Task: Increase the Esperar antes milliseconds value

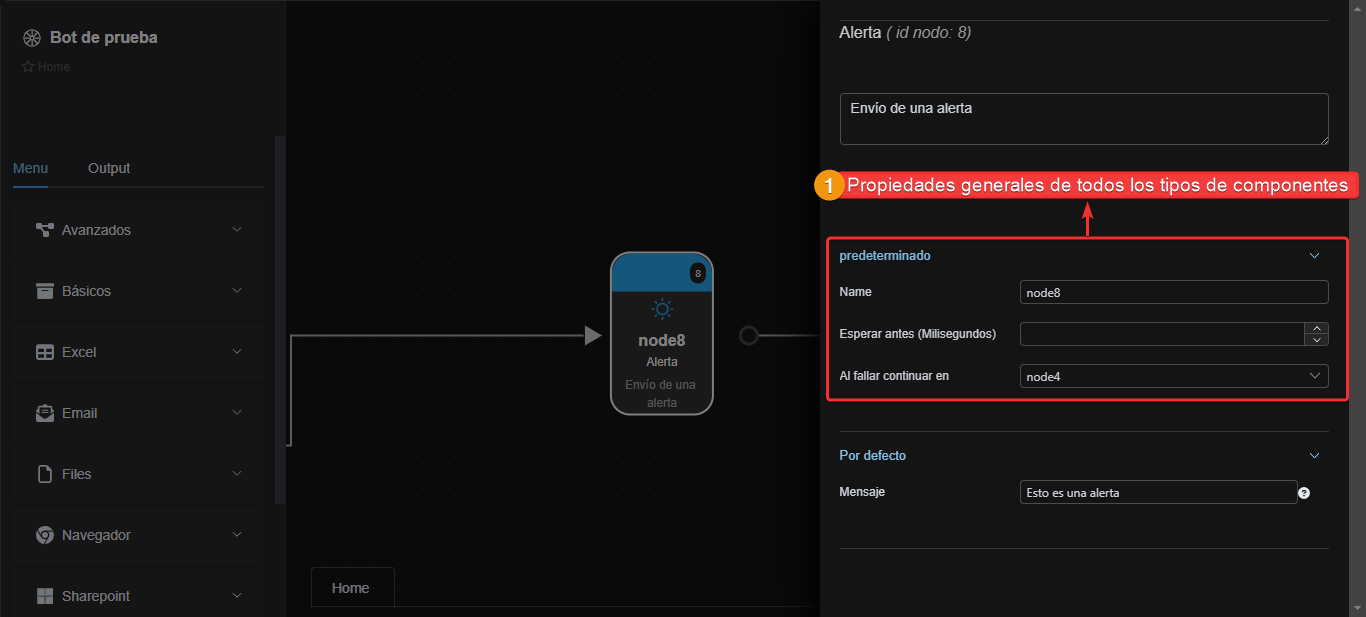Action: 1318,328
